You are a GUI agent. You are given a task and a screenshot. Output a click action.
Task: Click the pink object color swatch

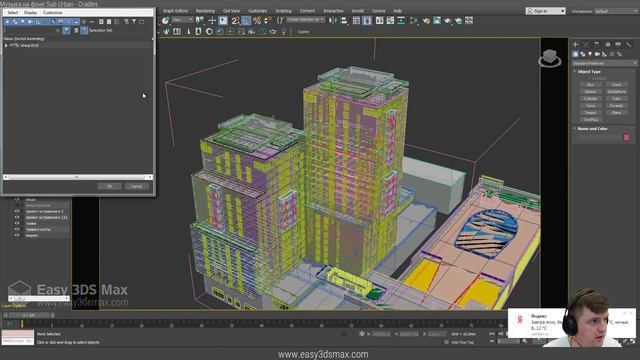click(x=627, y=138)
